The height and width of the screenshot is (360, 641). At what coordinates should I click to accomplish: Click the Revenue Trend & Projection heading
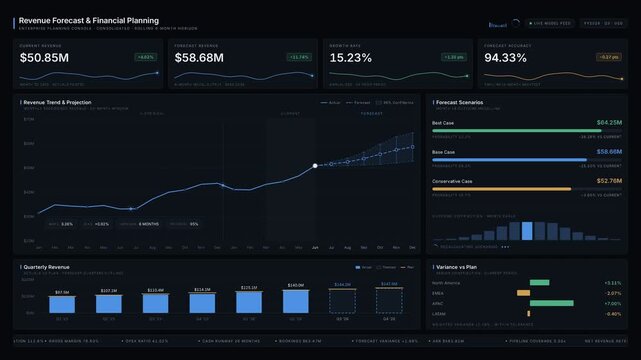coord(57,103)
